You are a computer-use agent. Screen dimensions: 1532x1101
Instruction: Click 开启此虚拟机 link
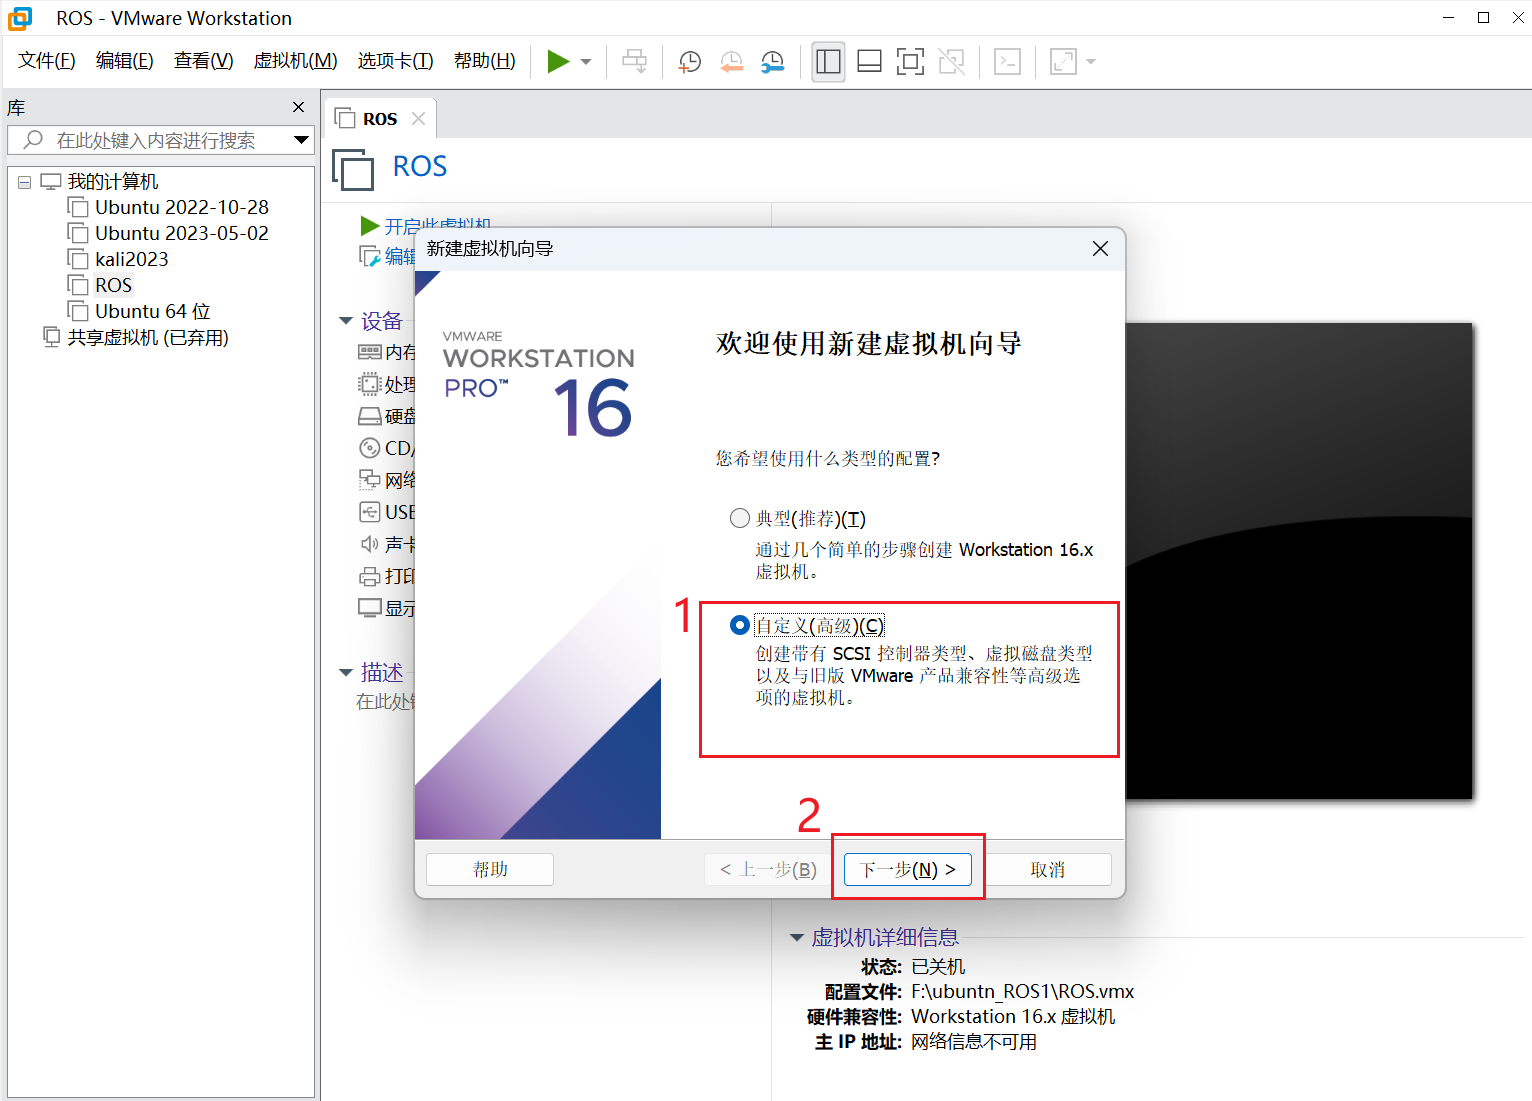pyautogui.click(x=437, y=227)
